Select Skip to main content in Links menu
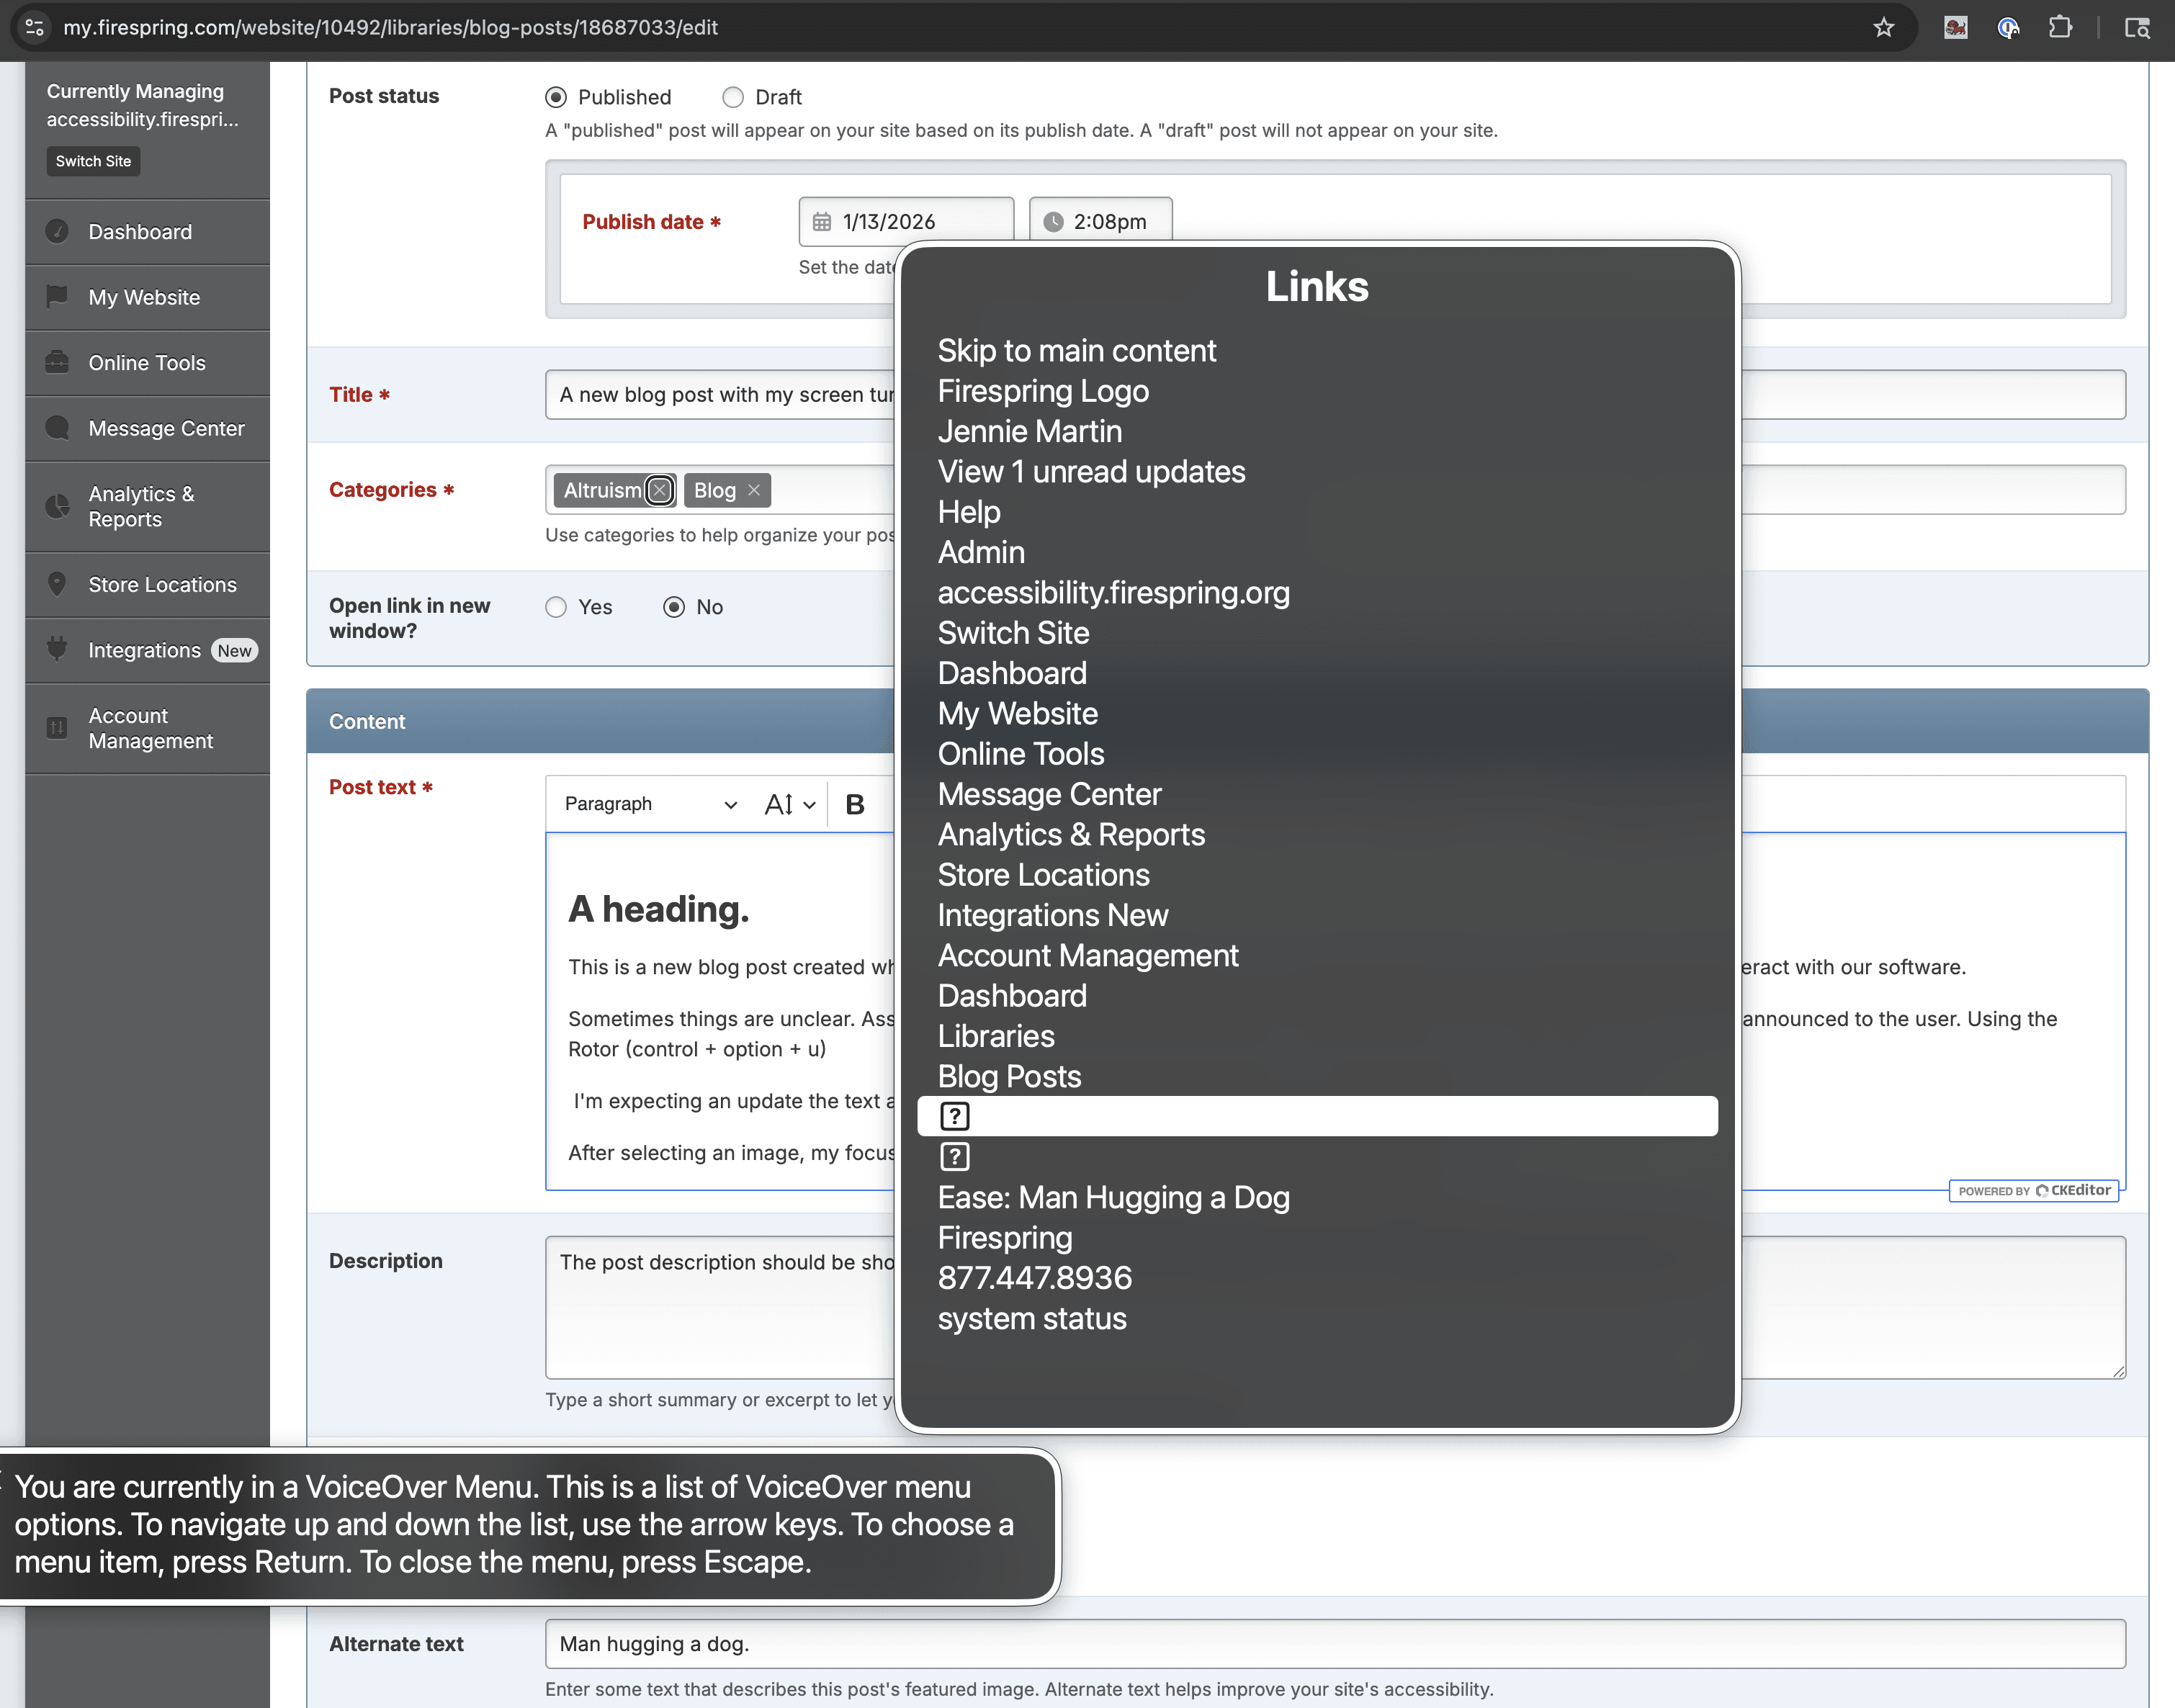The height and width of the screenshot is (1708, 2175). tap(1076, 351)
